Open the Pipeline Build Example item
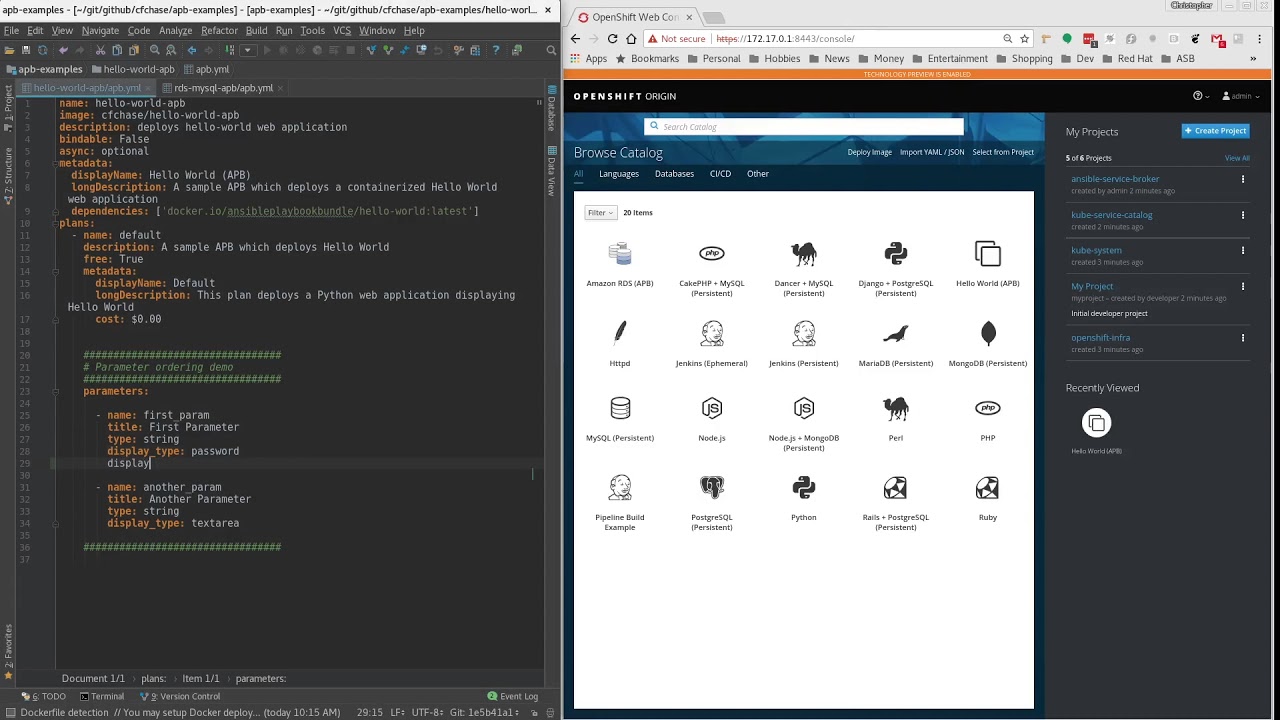Viewport: 1280px width, 720px height. (620, 503)
